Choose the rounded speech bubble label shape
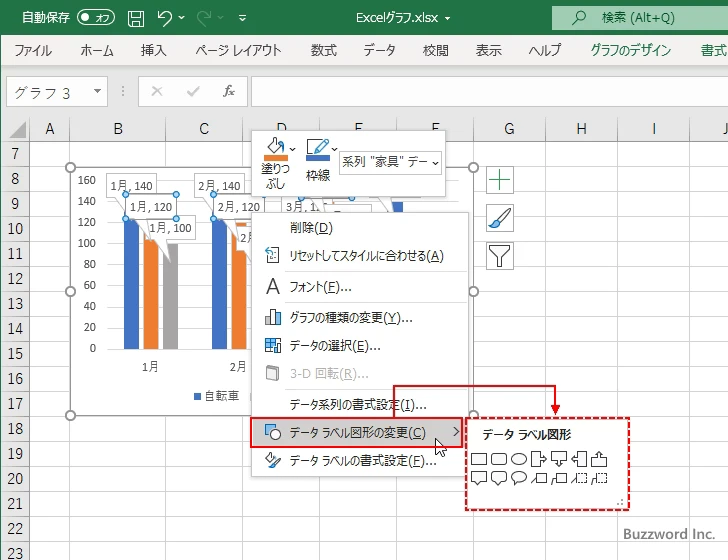The image size is (728, 560). (x=499, y=478)
